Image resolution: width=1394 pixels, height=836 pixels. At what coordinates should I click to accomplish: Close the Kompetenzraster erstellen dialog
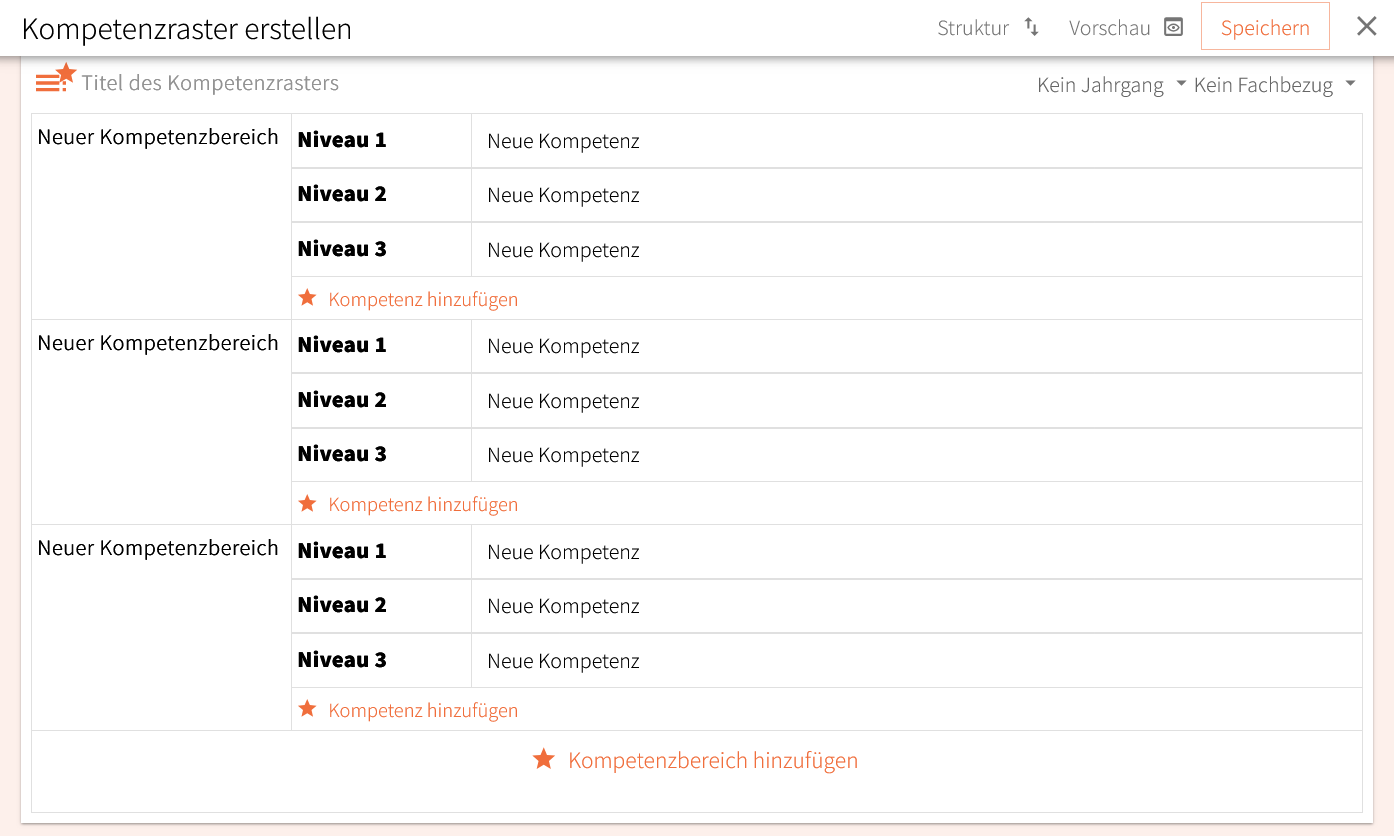pyautogui.click(x=1366, y=27)
